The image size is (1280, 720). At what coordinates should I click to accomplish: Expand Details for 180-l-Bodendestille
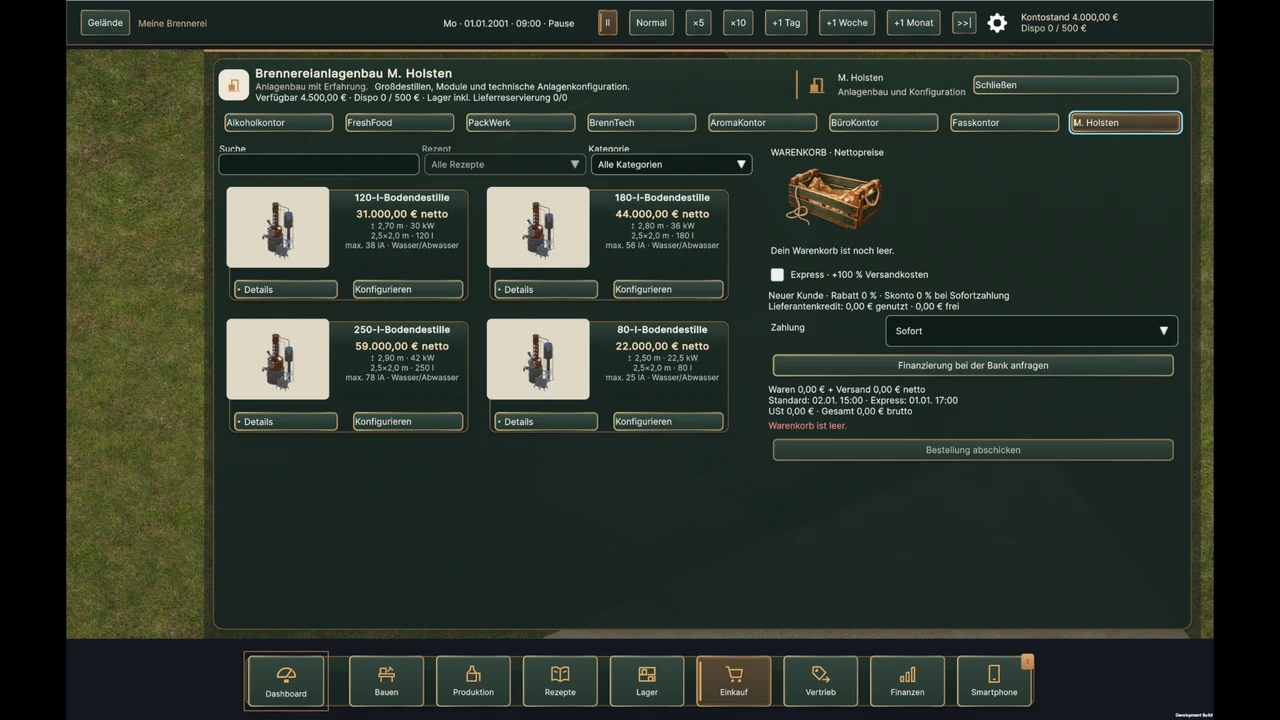coord(546,289)
